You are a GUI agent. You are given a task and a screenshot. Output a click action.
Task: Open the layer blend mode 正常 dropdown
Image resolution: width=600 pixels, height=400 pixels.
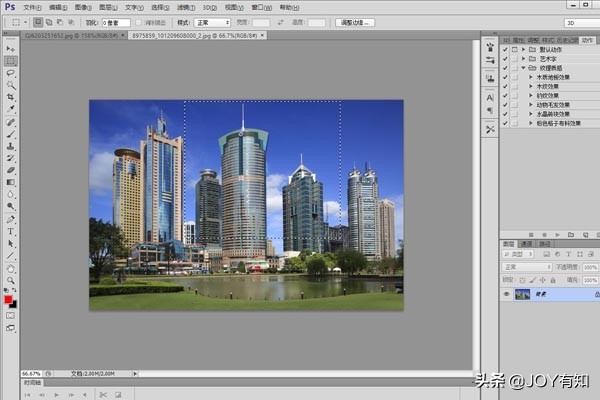(x=527, y=267)
